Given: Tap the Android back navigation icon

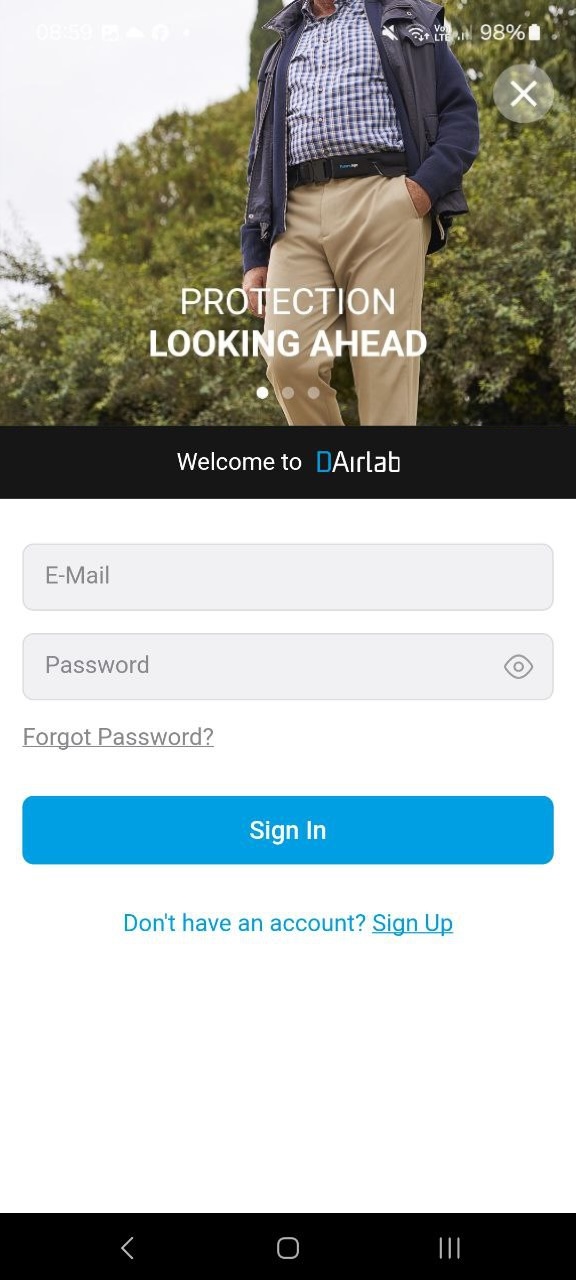Looking at the screenshot, I should tap(127, 1247).
